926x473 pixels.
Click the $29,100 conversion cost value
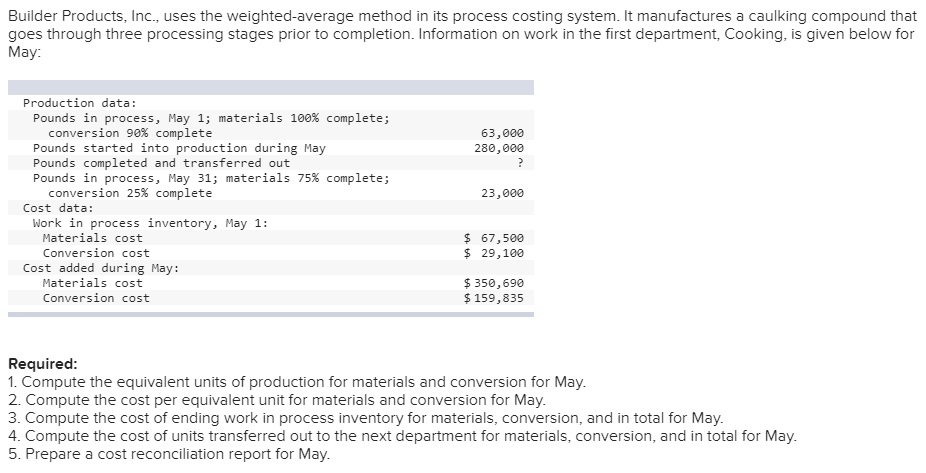pos(494,253)
